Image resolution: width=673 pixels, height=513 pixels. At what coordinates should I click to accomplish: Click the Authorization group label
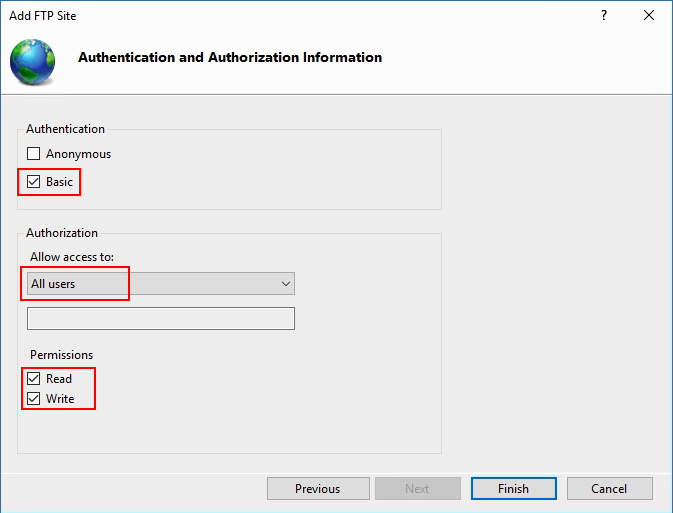pyautogui.click(x=62, y=233)
